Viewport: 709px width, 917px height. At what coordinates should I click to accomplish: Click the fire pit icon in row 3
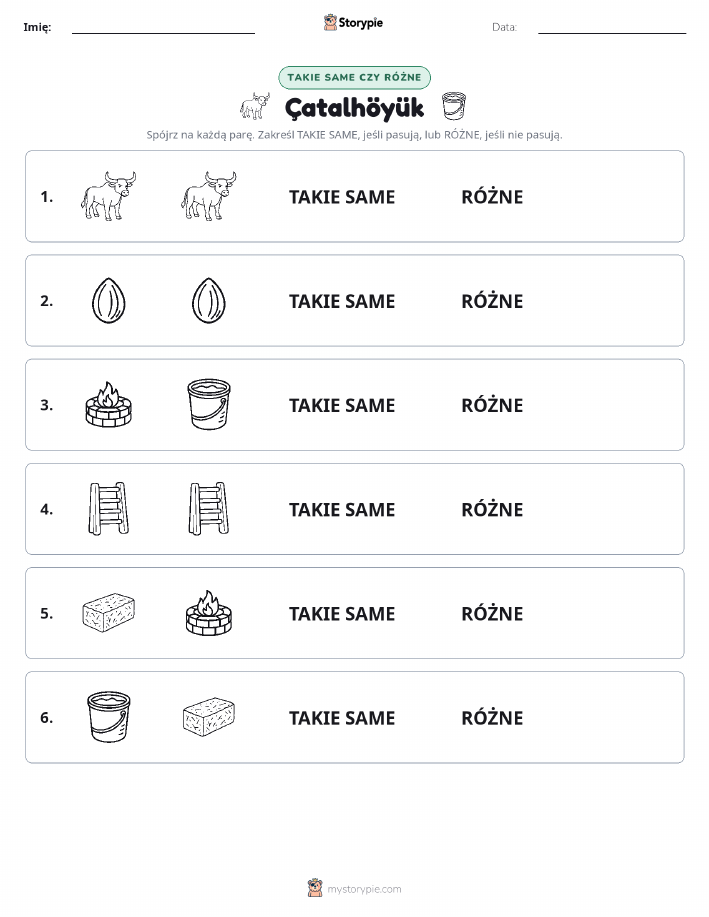(x=109, y=404)
